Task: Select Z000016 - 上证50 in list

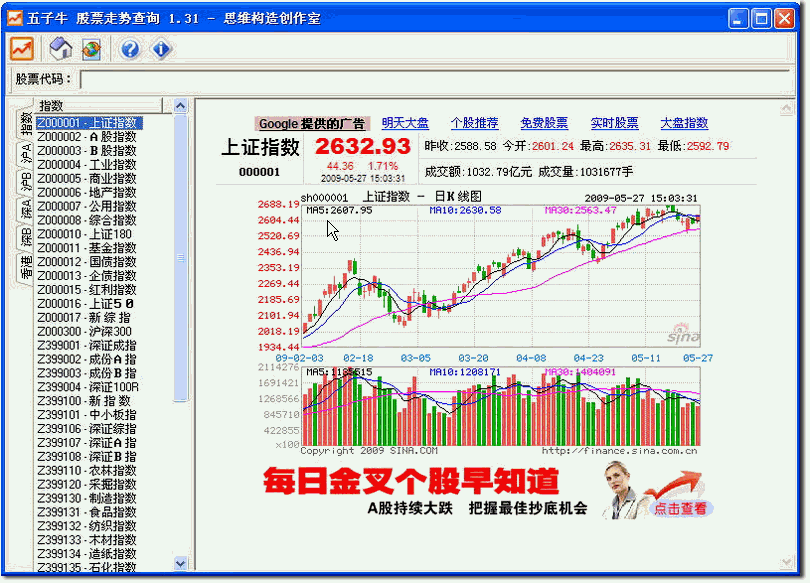Action: (x=86, y=304)
